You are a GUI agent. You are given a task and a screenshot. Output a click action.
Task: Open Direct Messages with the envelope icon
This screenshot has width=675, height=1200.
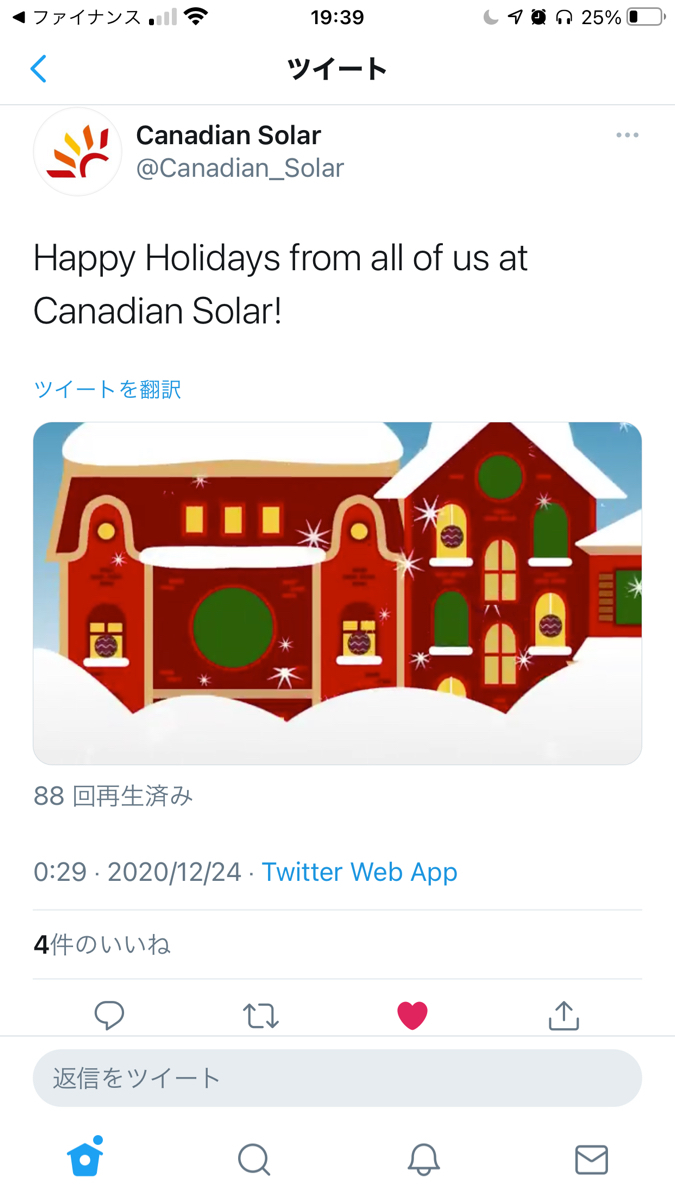[x=591, y=1160]
